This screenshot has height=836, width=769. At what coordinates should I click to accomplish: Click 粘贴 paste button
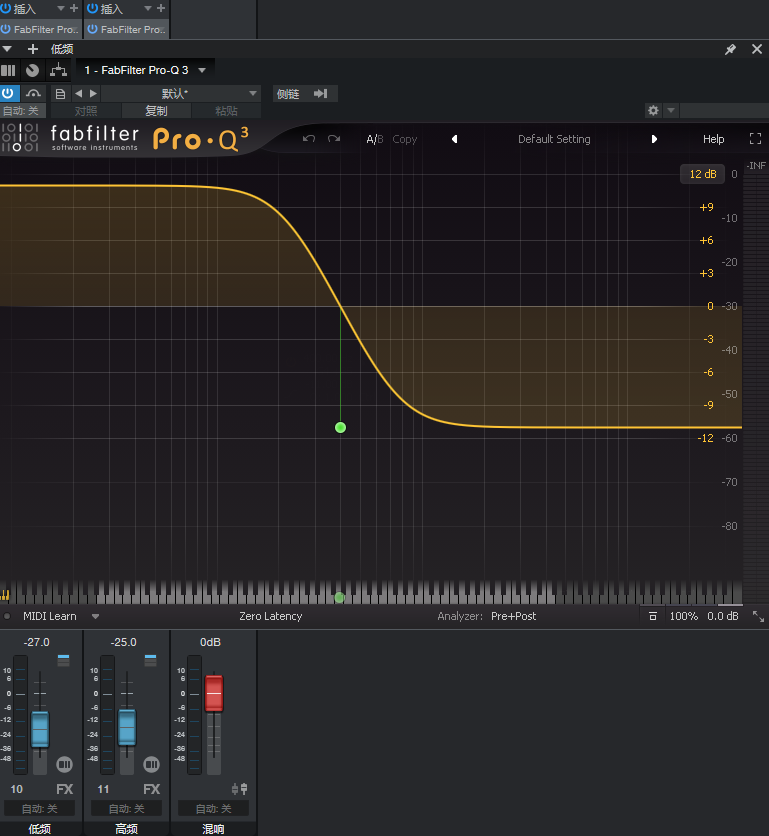pyautogui.click(x=226, y=111)
